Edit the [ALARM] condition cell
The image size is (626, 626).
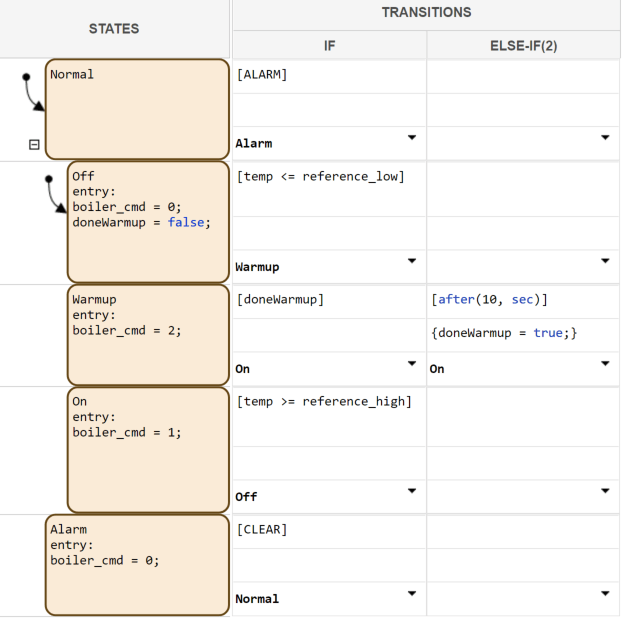coord(329,75)
